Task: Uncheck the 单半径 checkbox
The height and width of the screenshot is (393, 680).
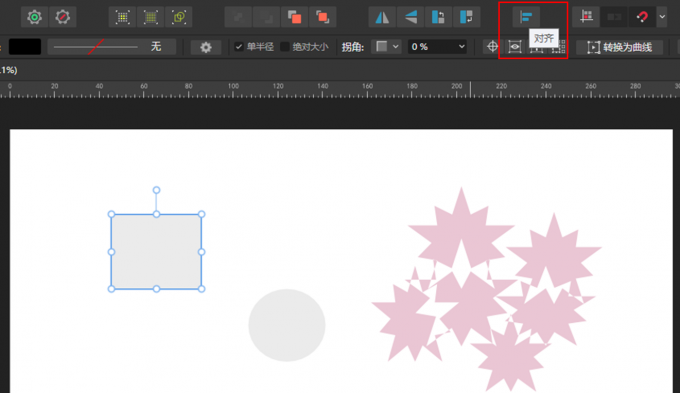Action: click(x=239, y=46)
